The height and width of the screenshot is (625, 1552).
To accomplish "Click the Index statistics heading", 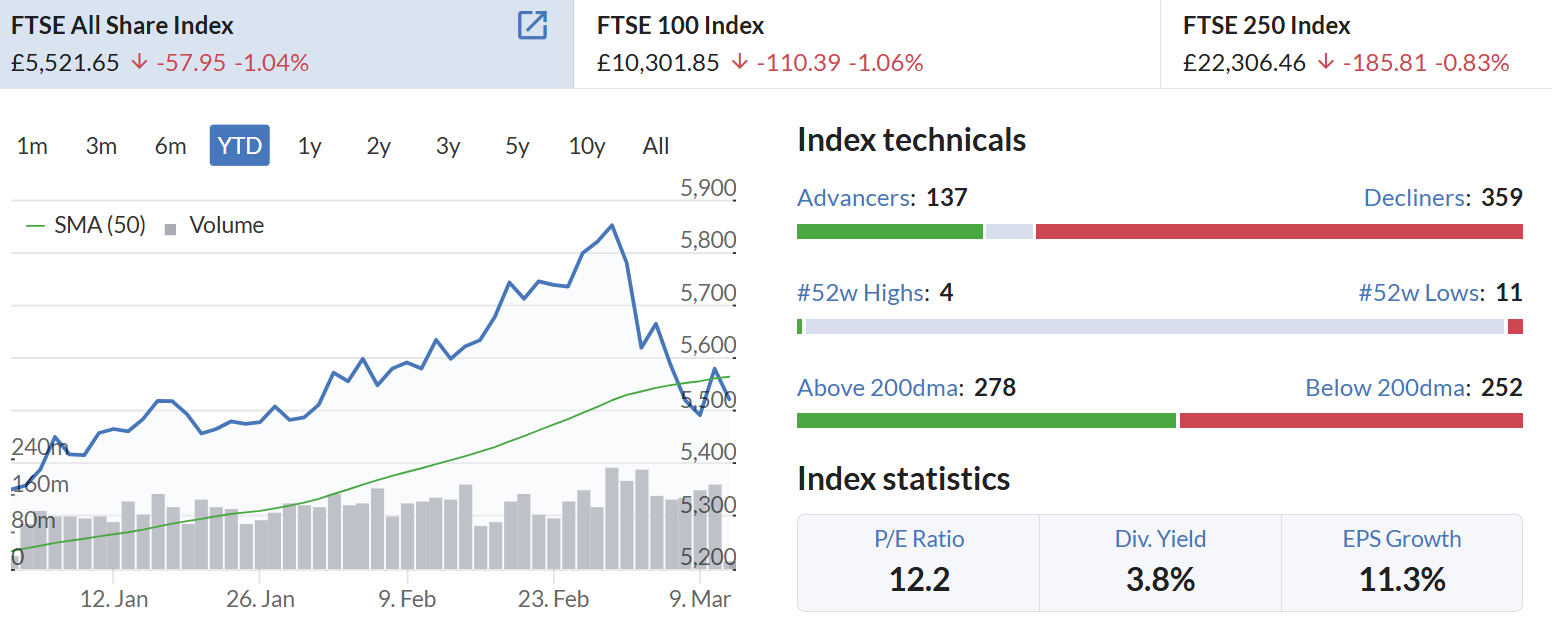I will 904,478.
